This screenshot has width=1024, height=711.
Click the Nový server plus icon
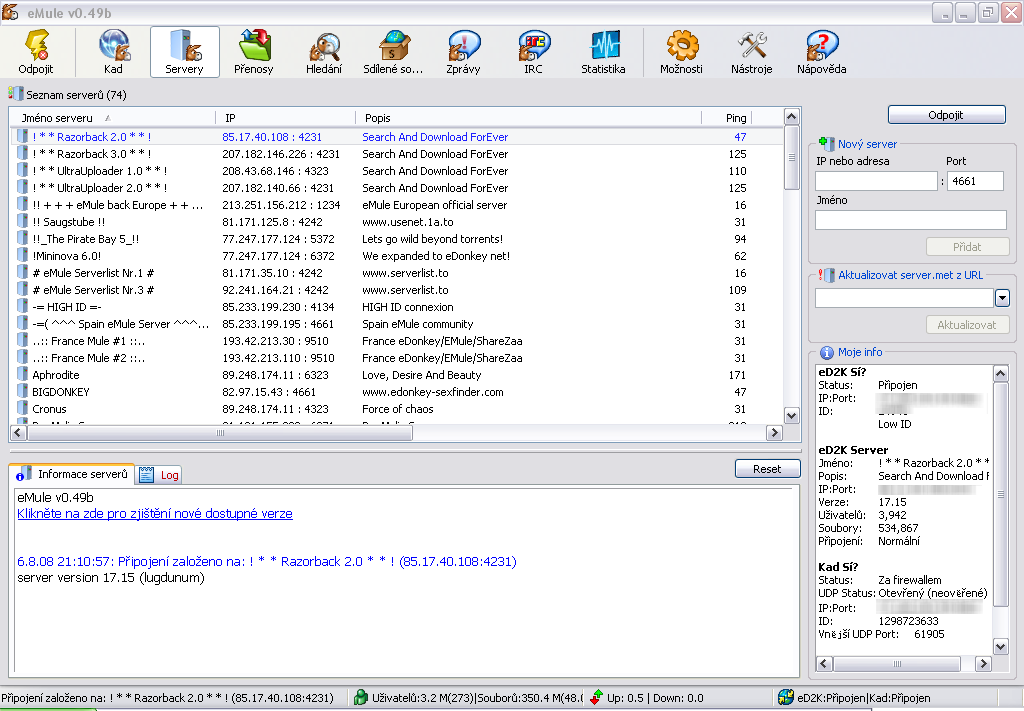point(827,144)
